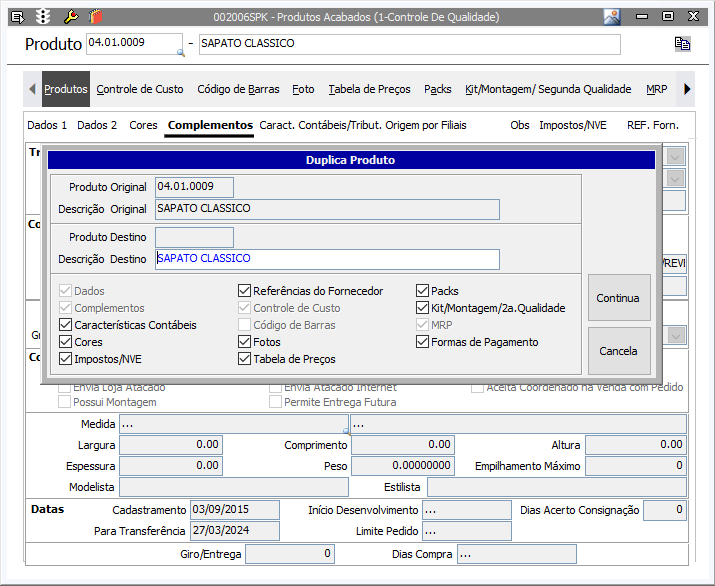Open the Produto code search lookup
Screen dimensions: 715x586
[180, 51]
